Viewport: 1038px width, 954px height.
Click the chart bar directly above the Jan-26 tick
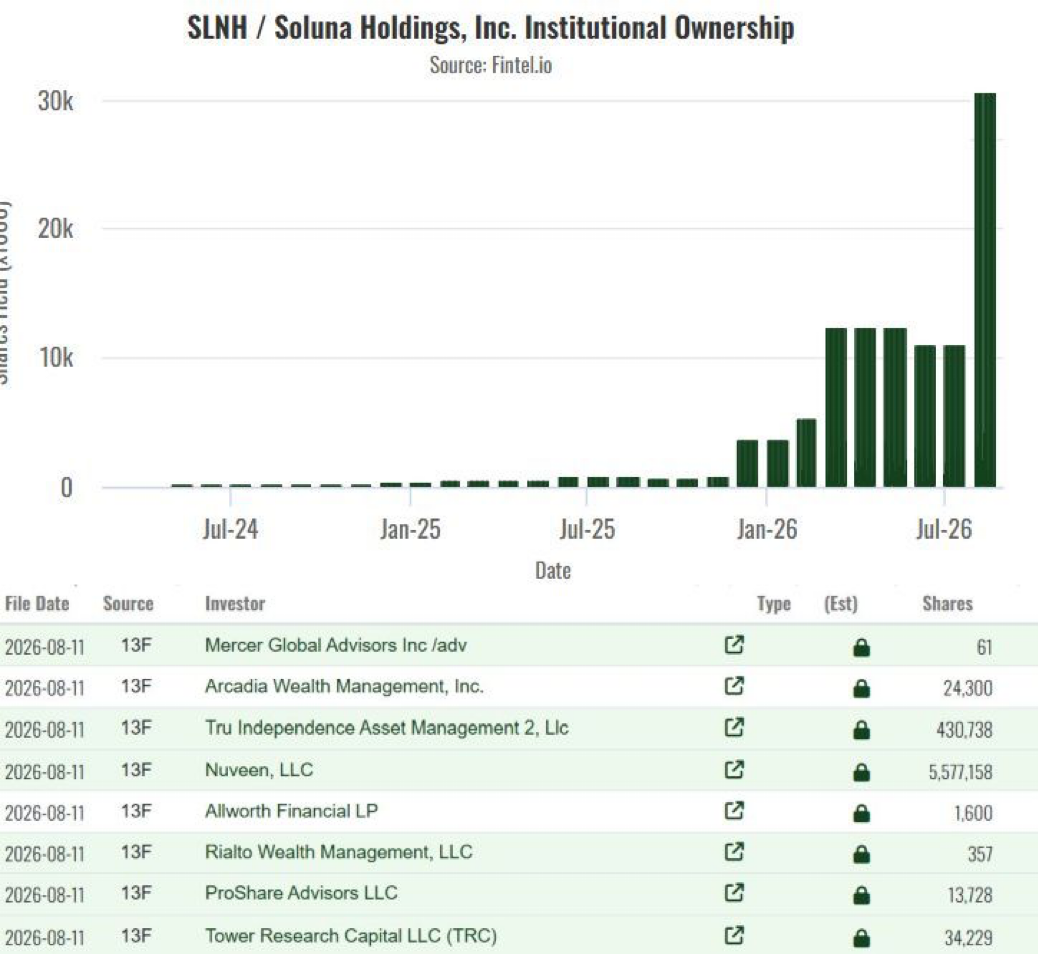pyautogui.click(x=777, y=463)
